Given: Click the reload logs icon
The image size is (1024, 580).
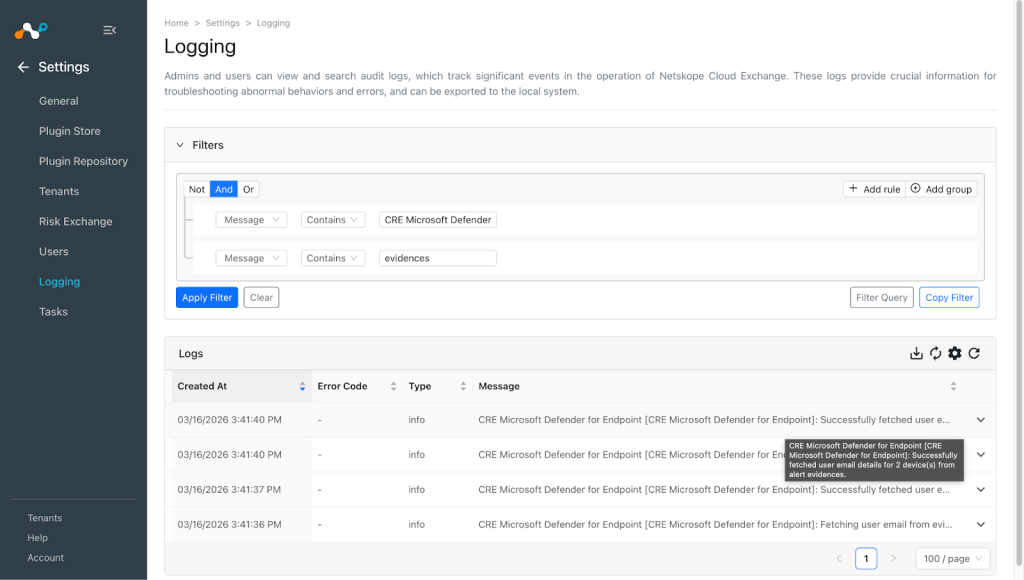Looking at the screenshot, I should [974, 353].
